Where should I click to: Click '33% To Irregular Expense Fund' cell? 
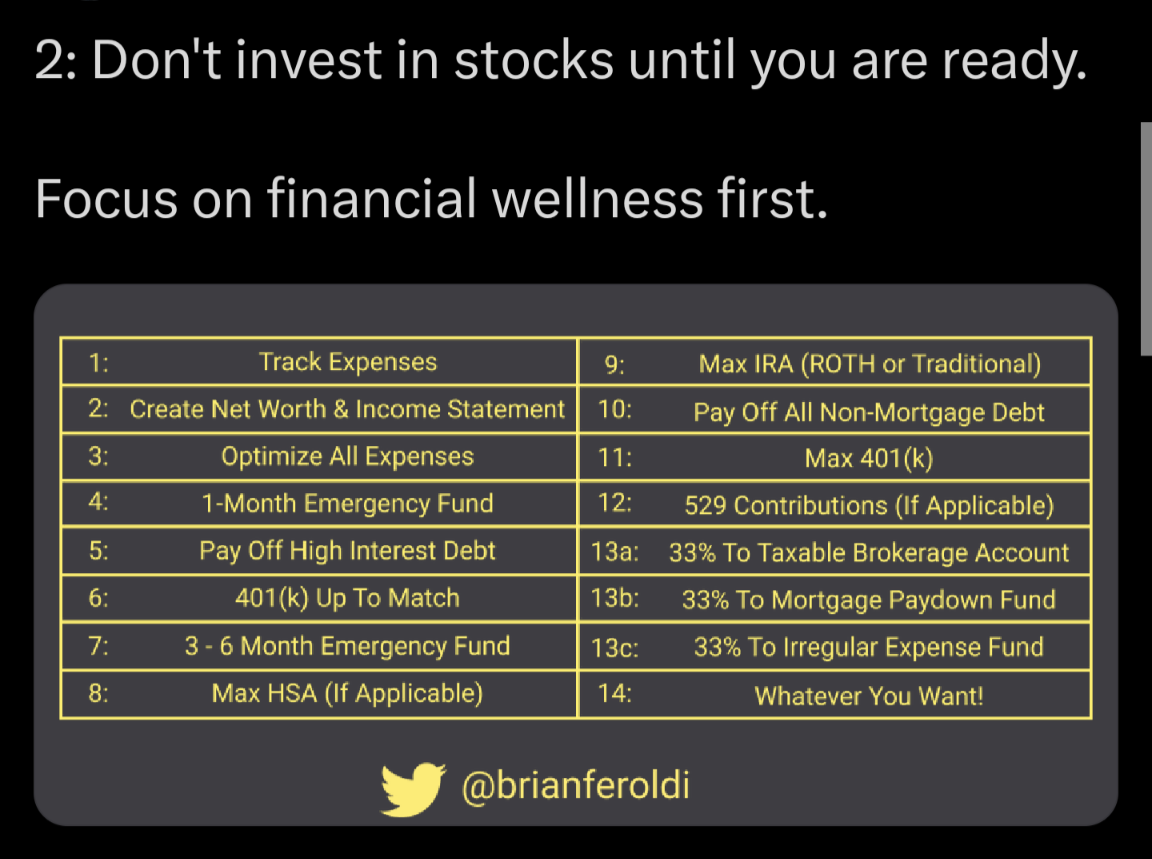[869, 647]
